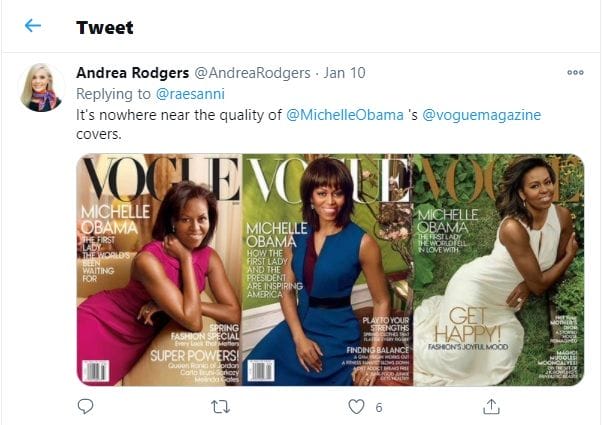Follow the @MichelleObama mention link
Screen dimensions: 602x425
click(347, 115)
